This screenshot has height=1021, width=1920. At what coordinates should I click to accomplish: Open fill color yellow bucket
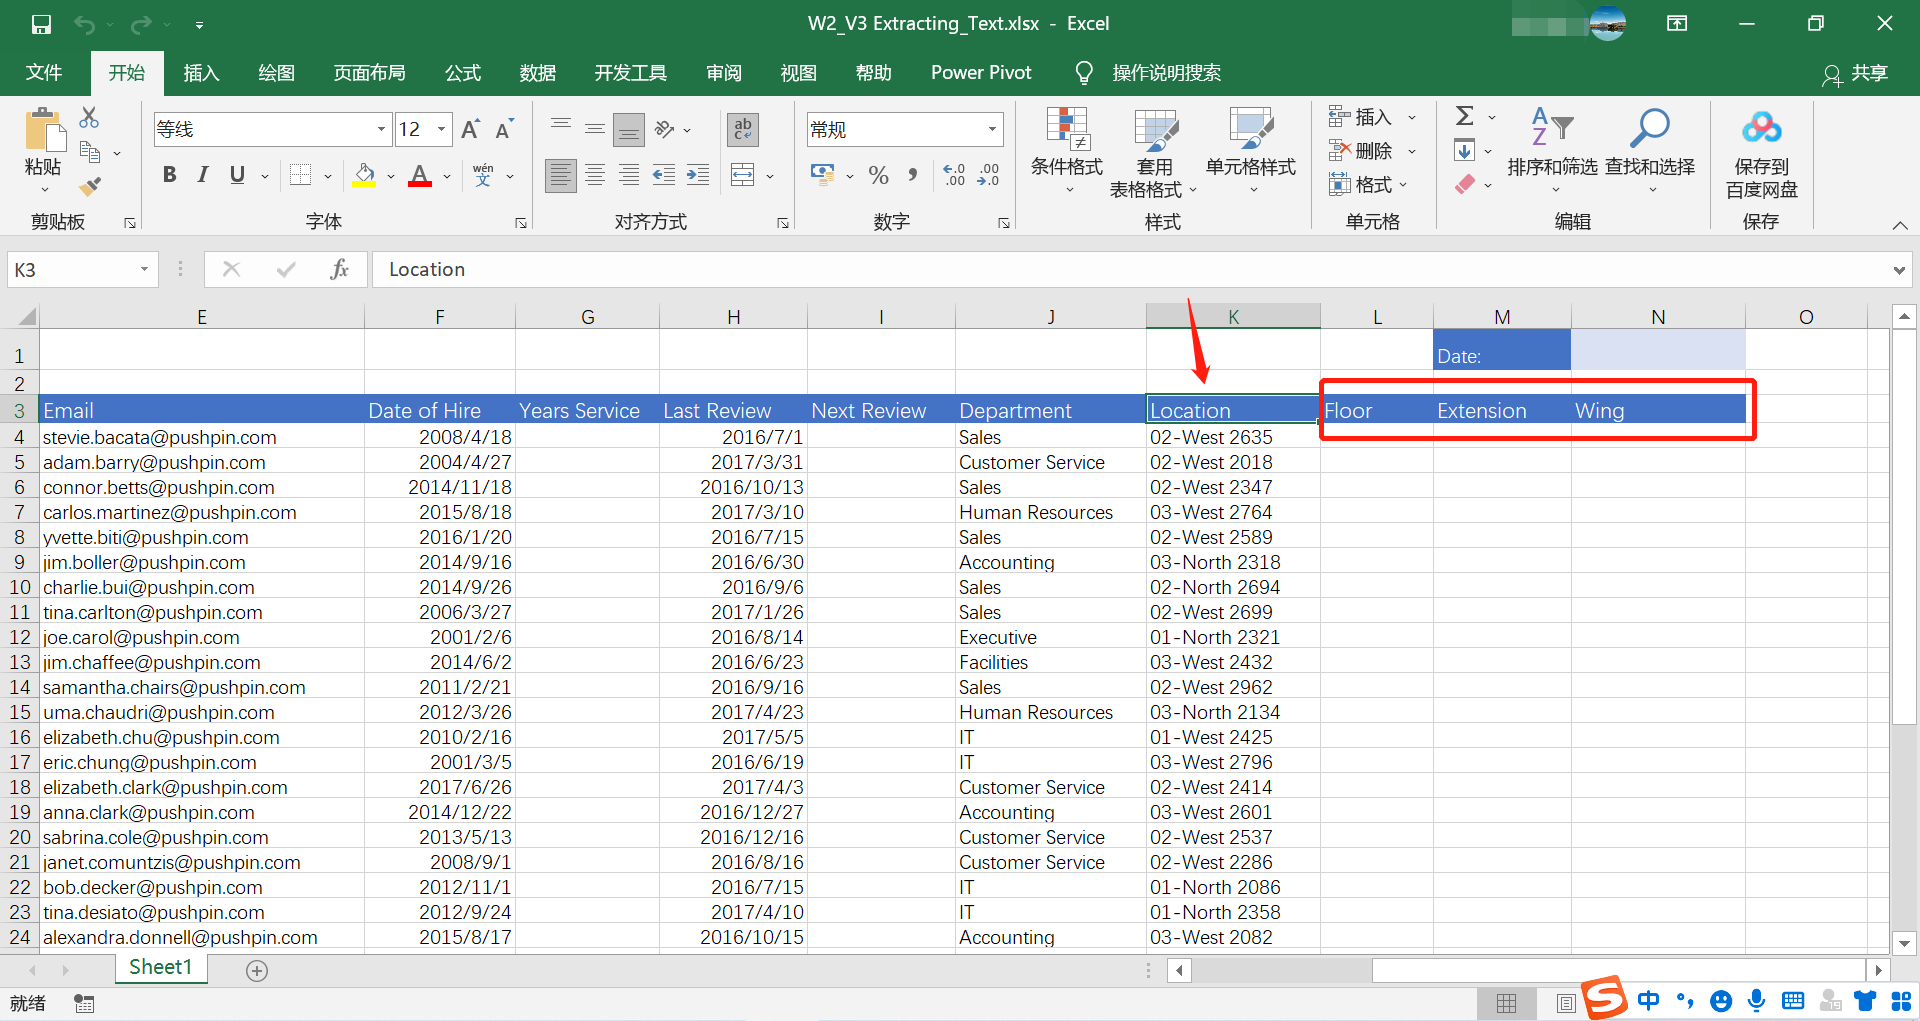pos(365,175)
